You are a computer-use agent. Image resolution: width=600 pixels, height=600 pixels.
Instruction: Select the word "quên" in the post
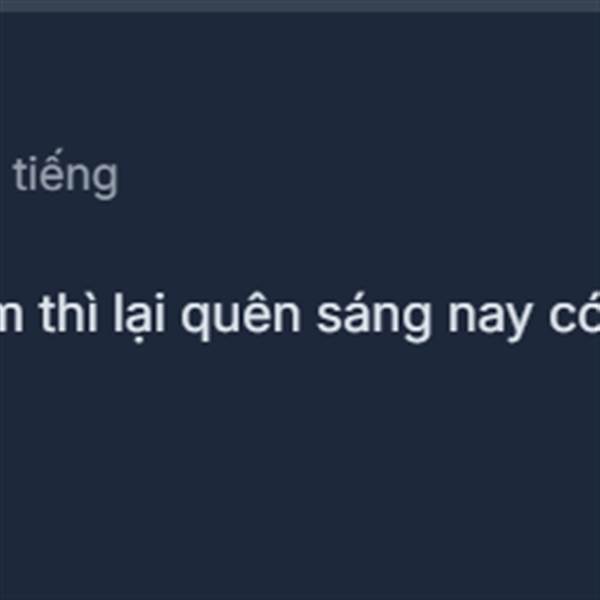tap(241, 318)
